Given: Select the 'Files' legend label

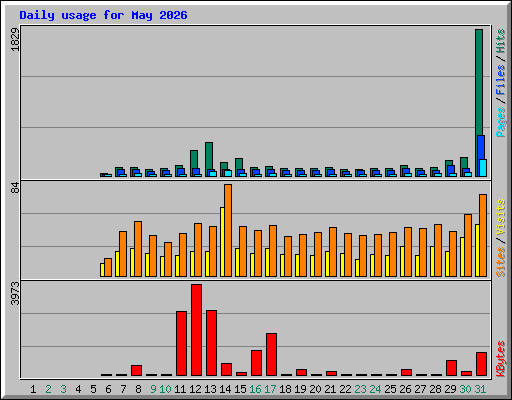Looking at the screenshot, I should click(501, 79).
